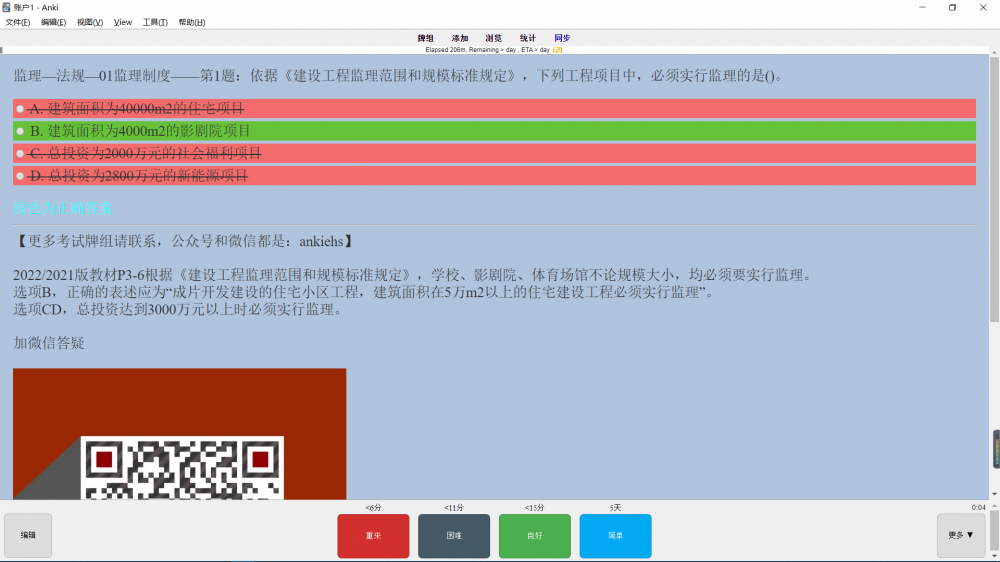Select radio option D 新能源项目
Viewport: 1000px width, 562px height.
pos(20,176)
